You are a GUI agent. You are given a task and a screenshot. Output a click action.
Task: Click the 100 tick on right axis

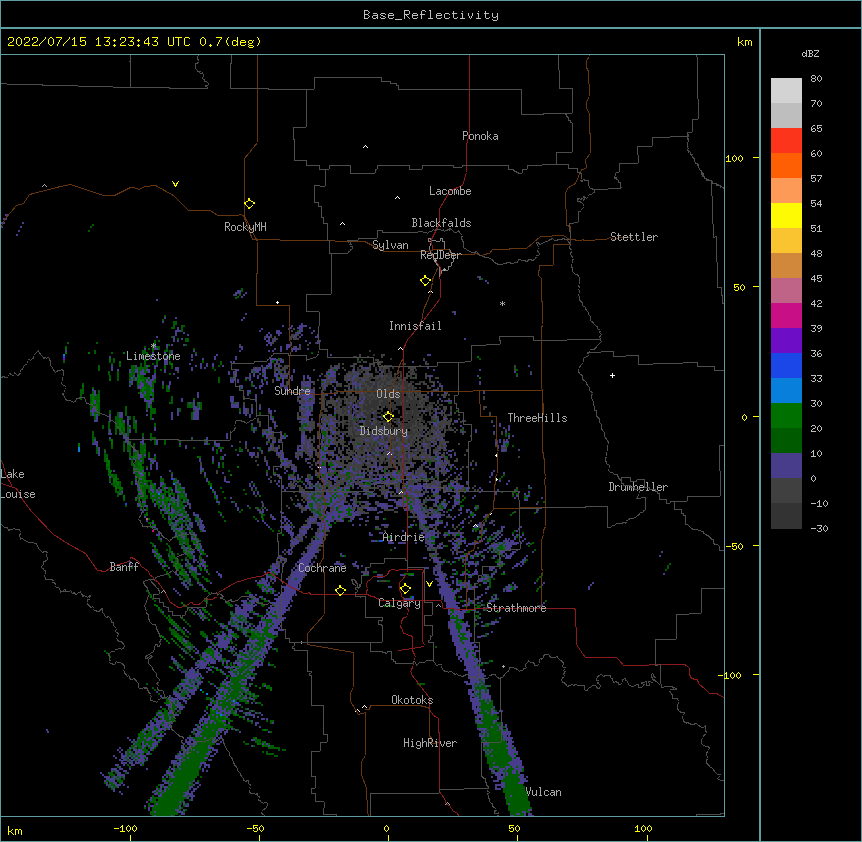coord(734,158)
